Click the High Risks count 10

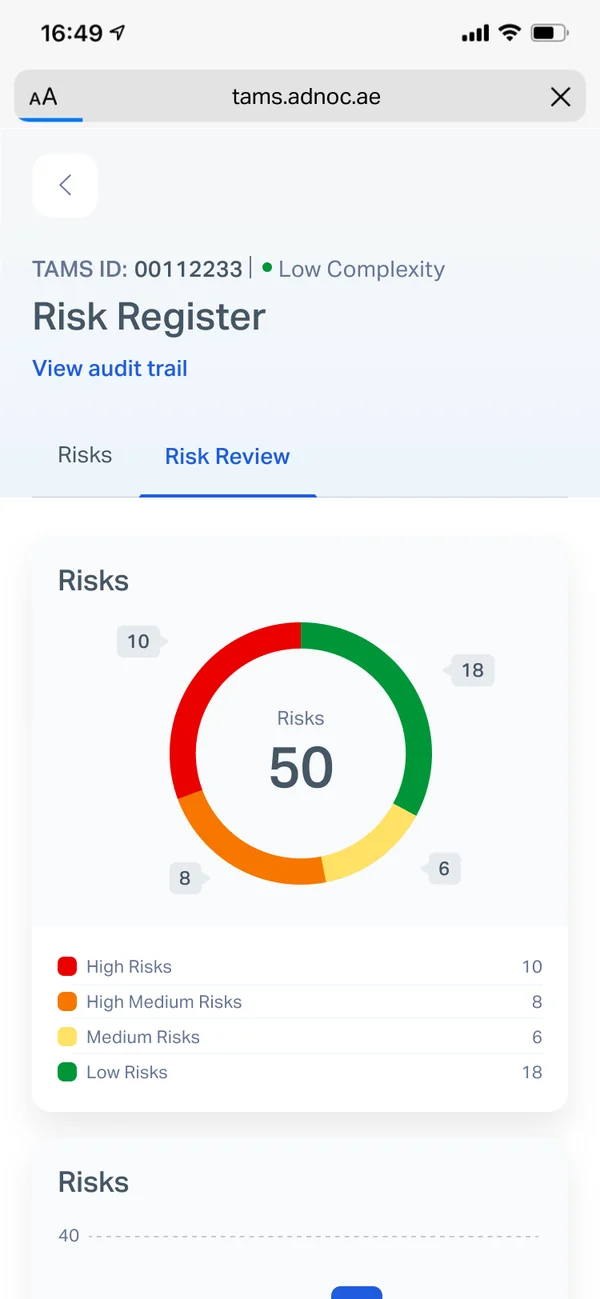click(x=531, y=967)
